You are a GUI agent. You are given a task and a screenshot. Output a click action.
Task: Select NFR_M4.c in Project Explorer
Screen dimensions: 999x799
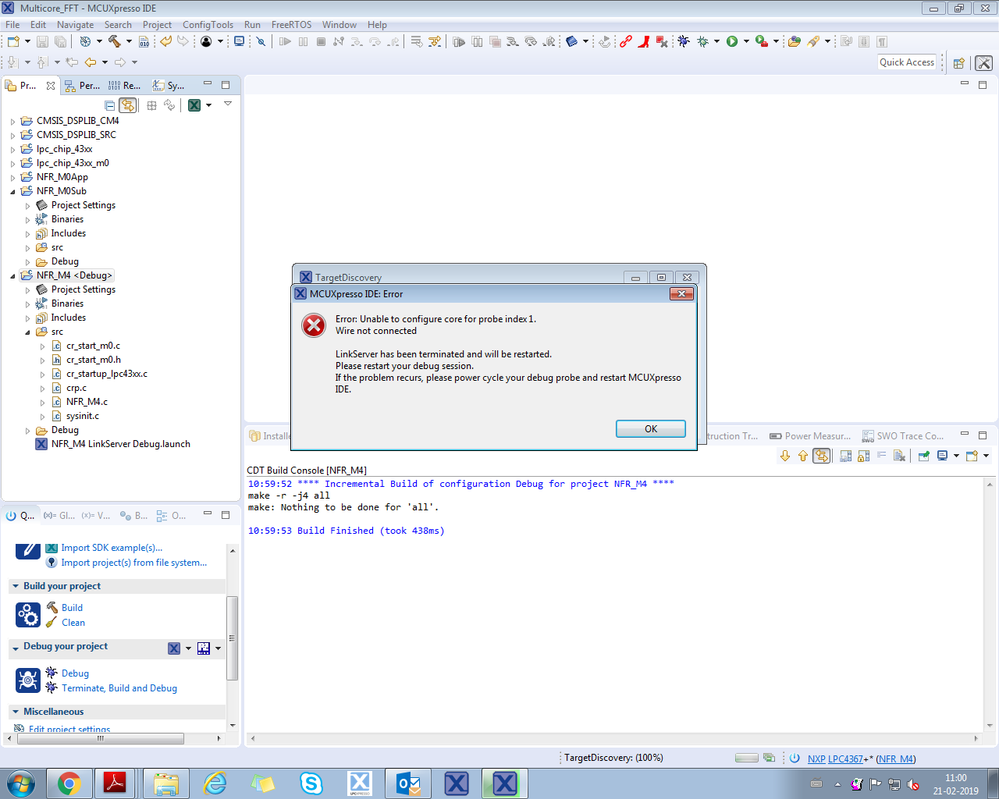coord(87,402)
